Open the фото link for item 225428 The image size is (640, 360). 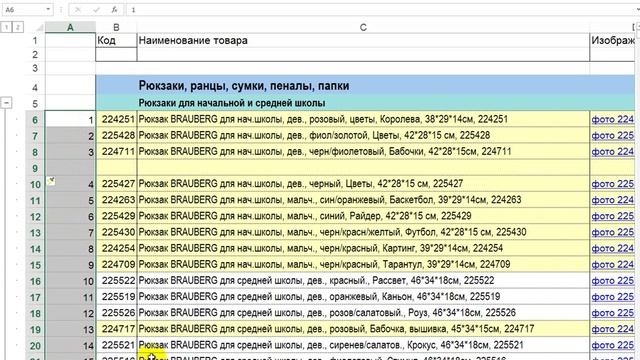[x=613, y=136]
